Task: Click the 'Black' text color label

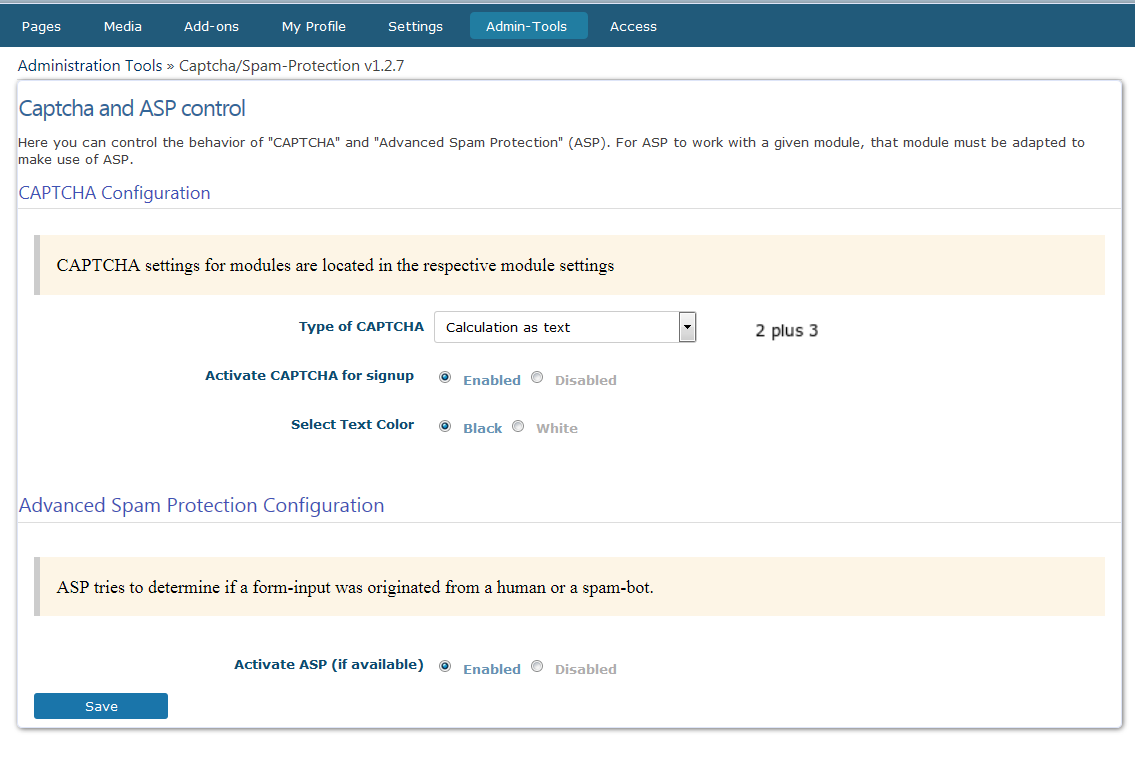Action: point(483,428)
